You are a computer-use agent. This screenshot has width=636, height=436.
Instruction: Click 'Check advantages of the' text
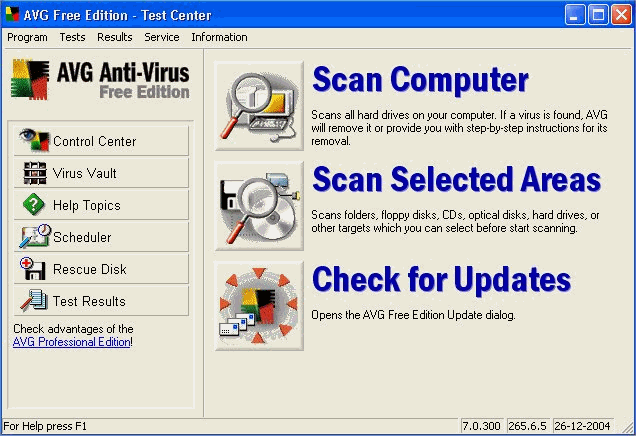tap(73, 329)
